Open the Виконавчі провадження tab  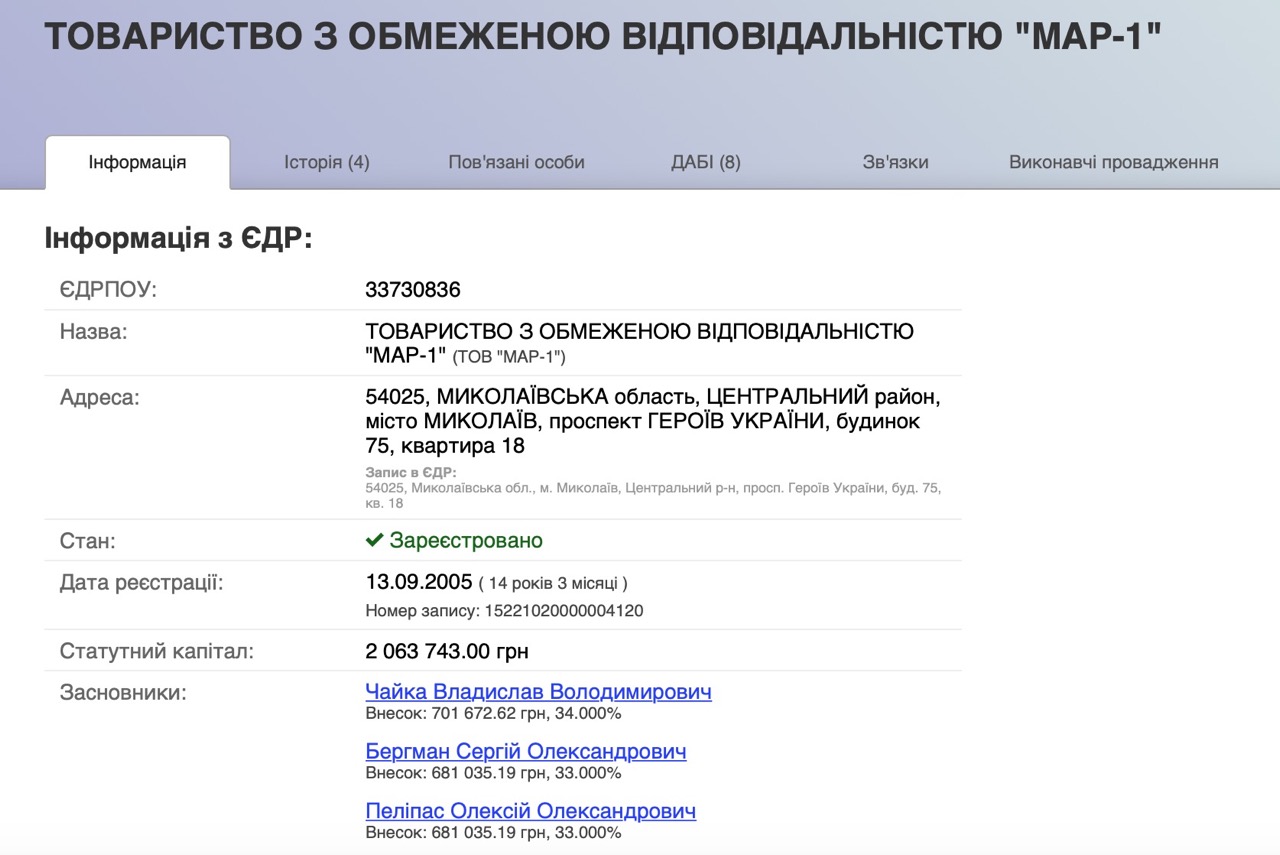[1113, 162]
